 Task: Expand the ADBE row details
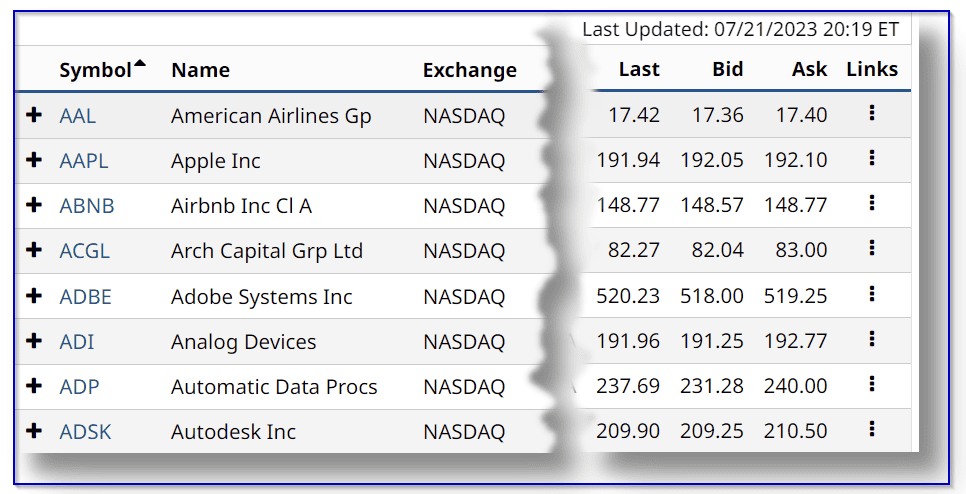[x=34, y=296]
